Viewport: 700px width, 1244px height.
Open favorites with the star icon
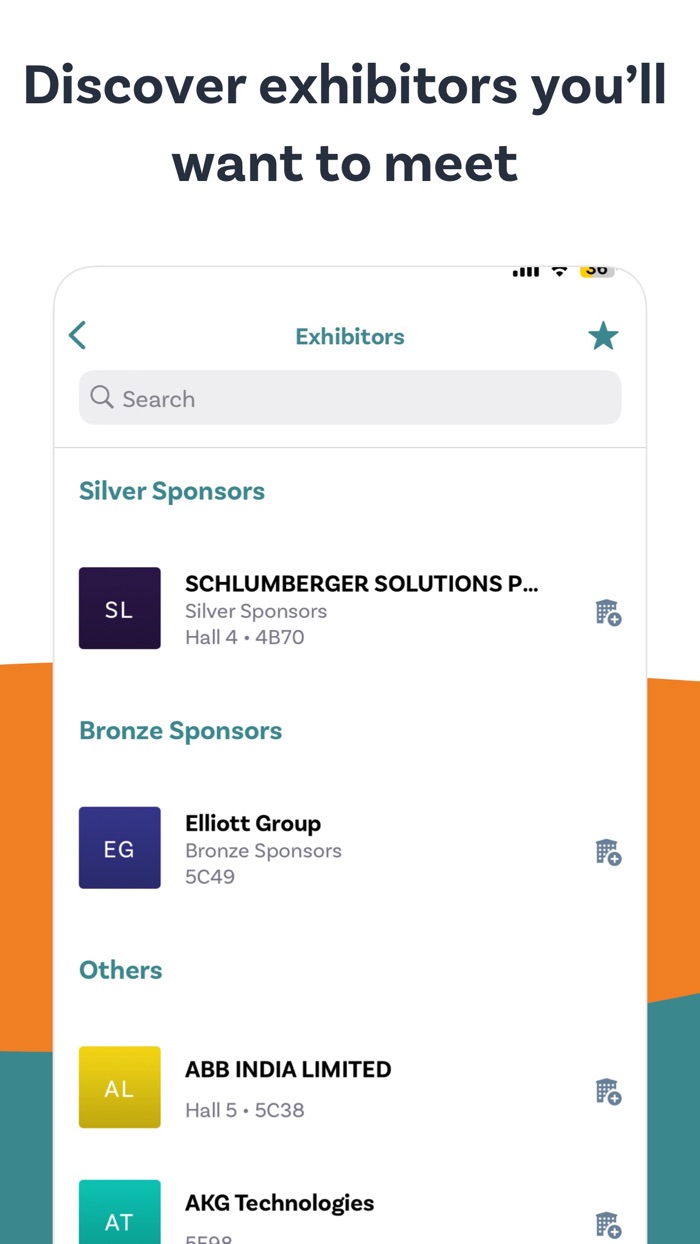[x=603, y=336]
